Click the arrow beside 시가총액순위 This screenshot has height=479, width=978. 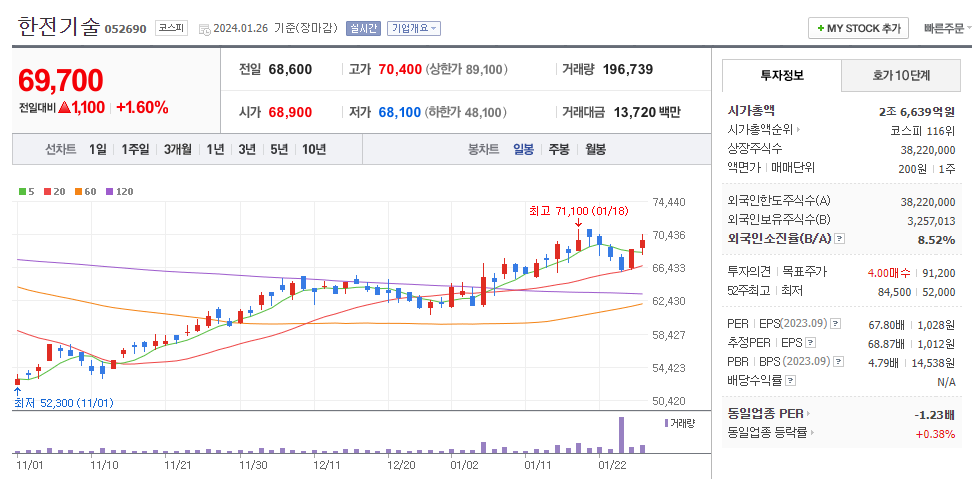pos(798,130)
